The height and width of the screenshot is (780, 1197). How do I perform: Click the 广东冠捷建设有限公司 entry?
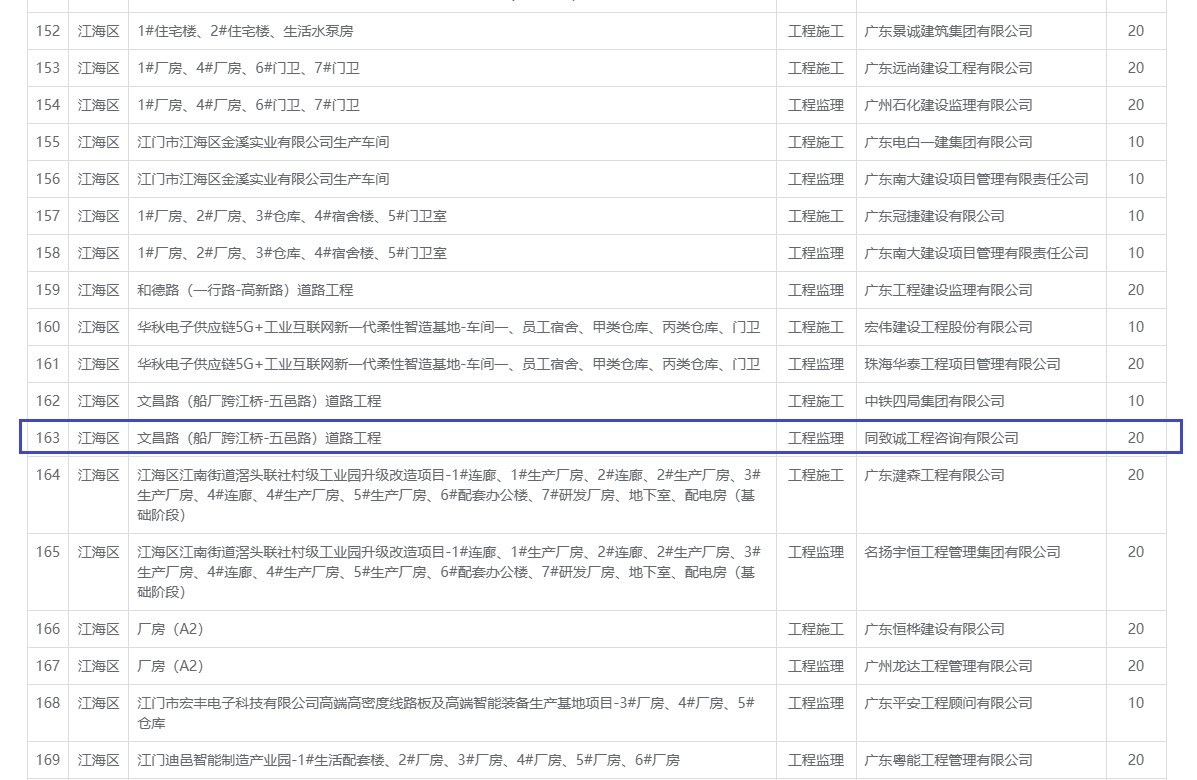point(934,216)
